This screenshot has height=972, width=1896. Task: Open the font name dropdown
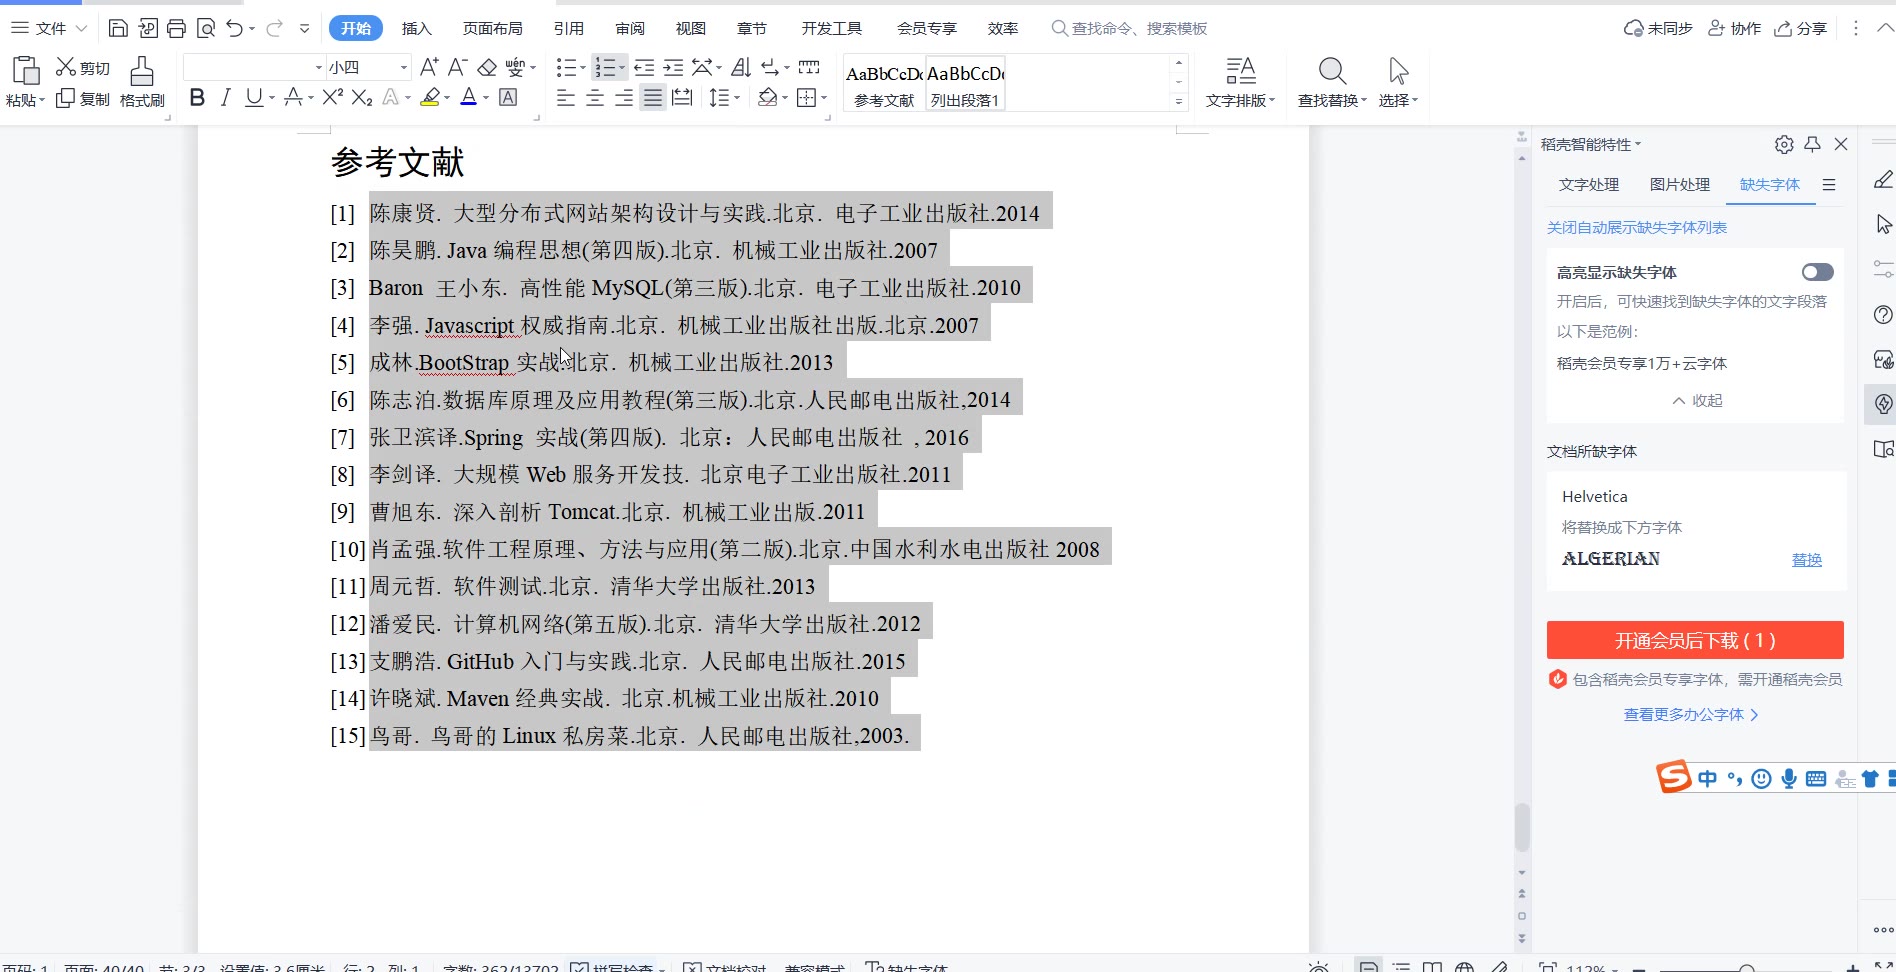click(x=319, y=67)
